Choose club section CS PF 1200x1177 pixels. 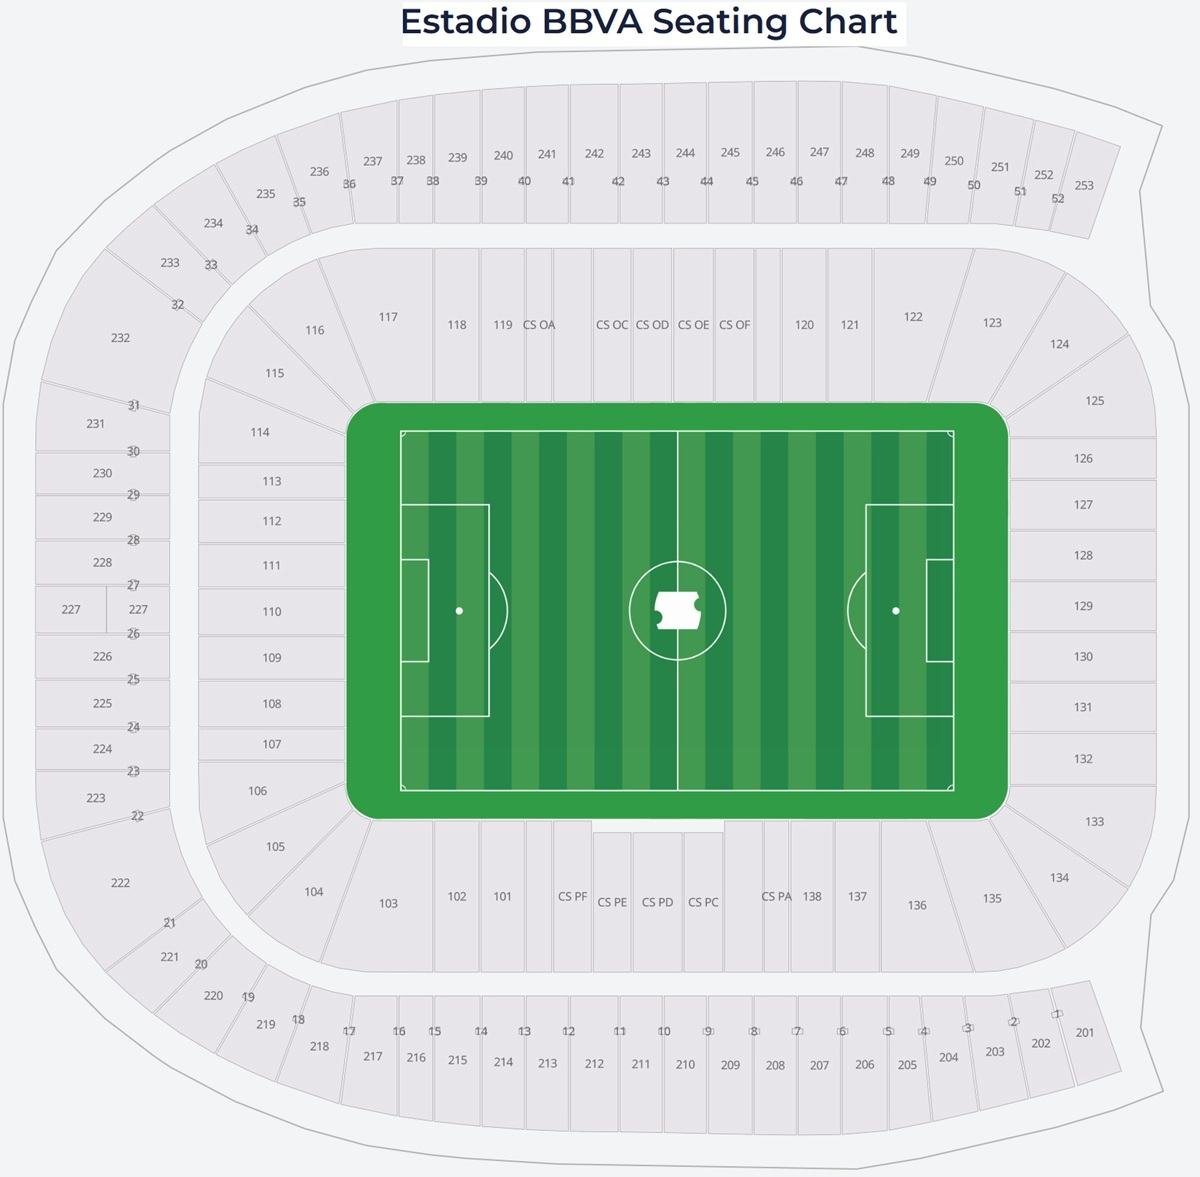(x=573, y=896)
